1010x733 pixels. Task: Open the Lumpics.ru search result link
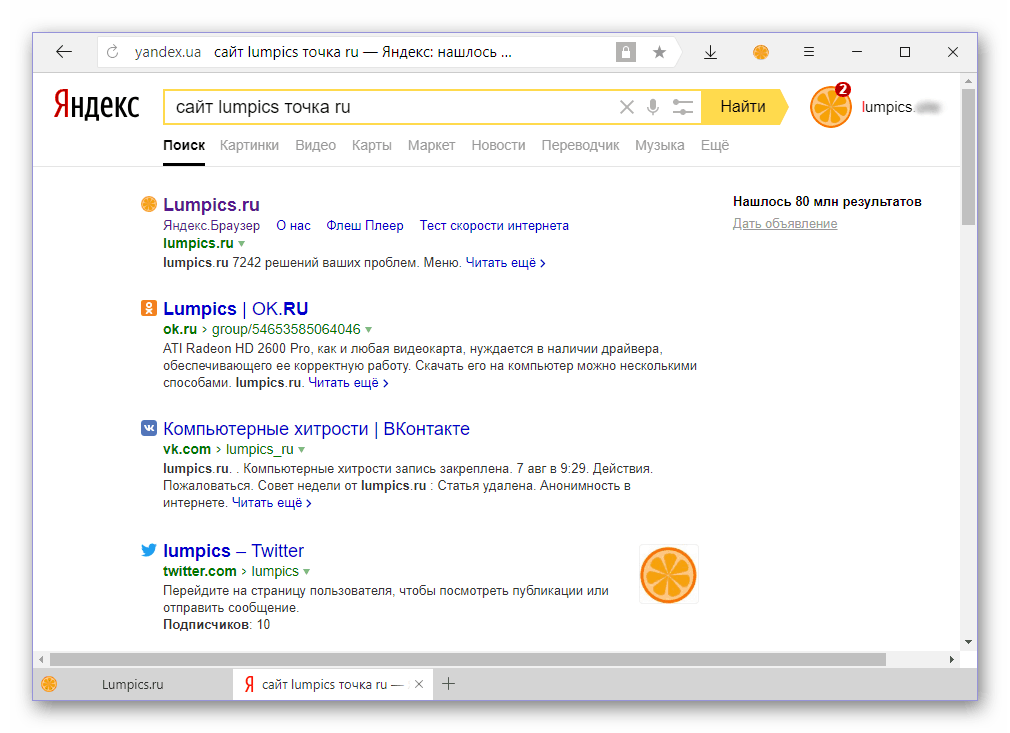[211, 205]
